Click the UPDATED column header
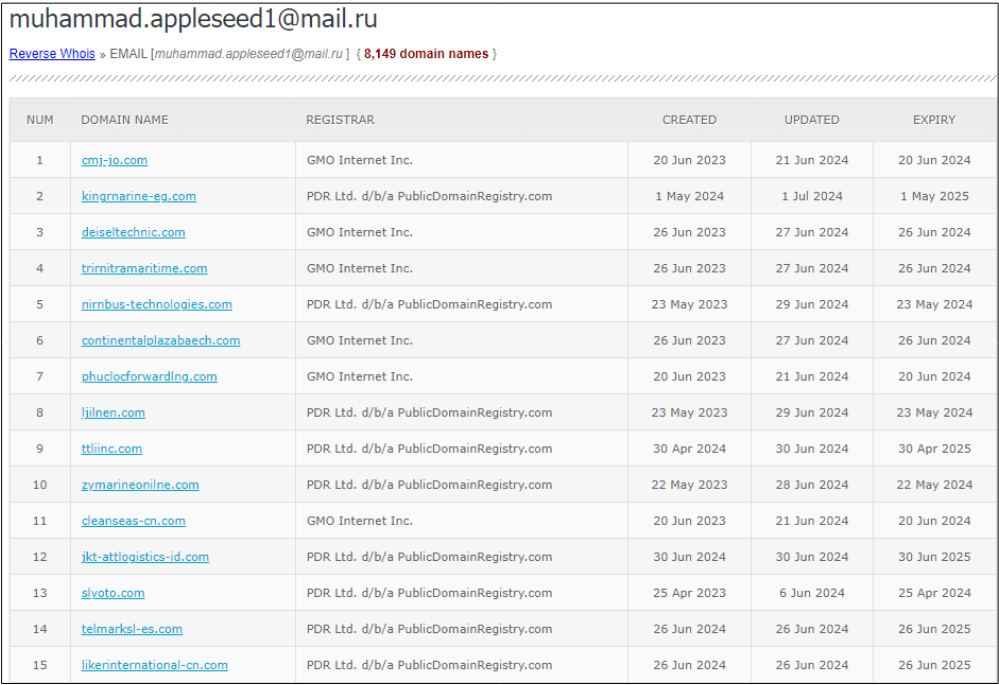This screenshot has width=999, height=685. click(812, 120)
